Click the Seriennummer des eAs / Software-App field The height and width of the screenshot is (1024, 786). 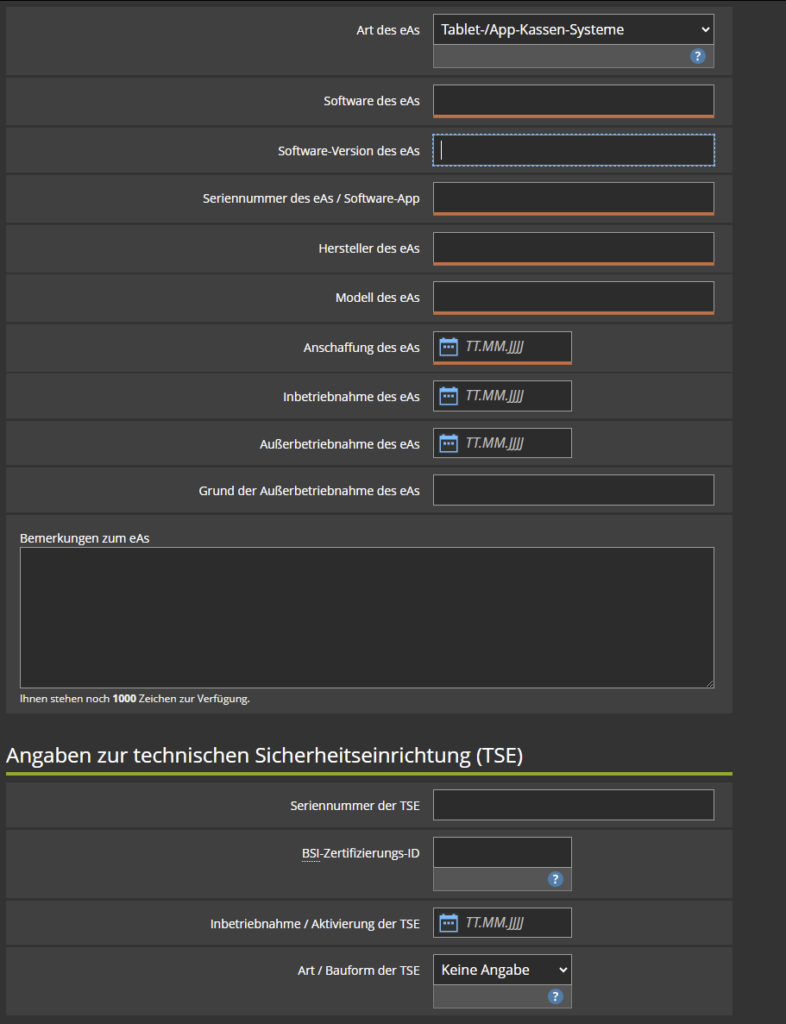(x=573, y=198)
